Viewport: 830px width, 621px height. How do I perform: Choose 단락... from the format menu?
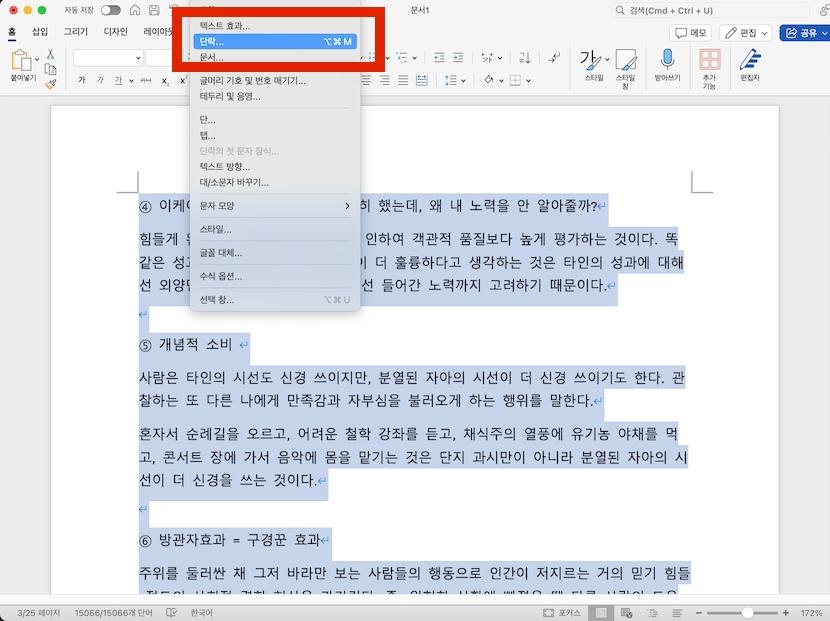click(275, 41)
